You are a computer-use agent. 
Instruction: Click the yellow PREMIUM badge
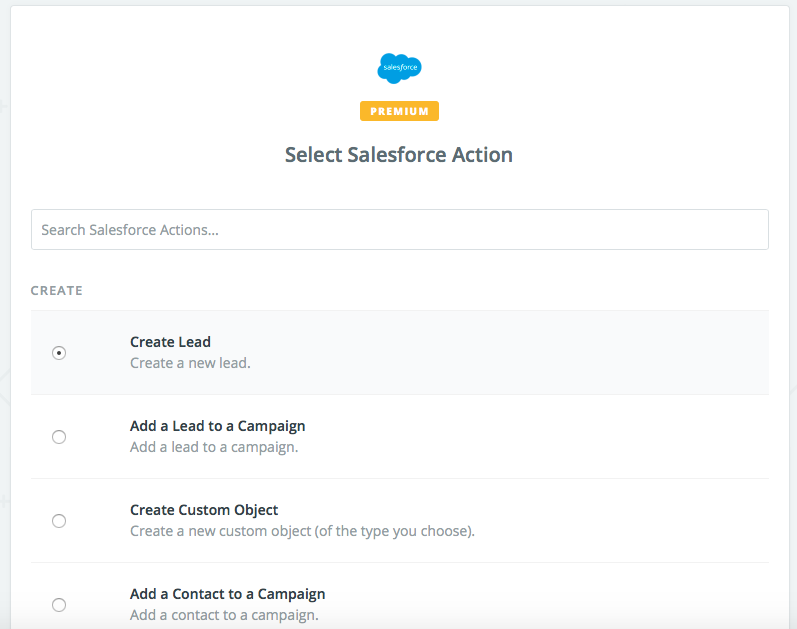click(399, 111)
